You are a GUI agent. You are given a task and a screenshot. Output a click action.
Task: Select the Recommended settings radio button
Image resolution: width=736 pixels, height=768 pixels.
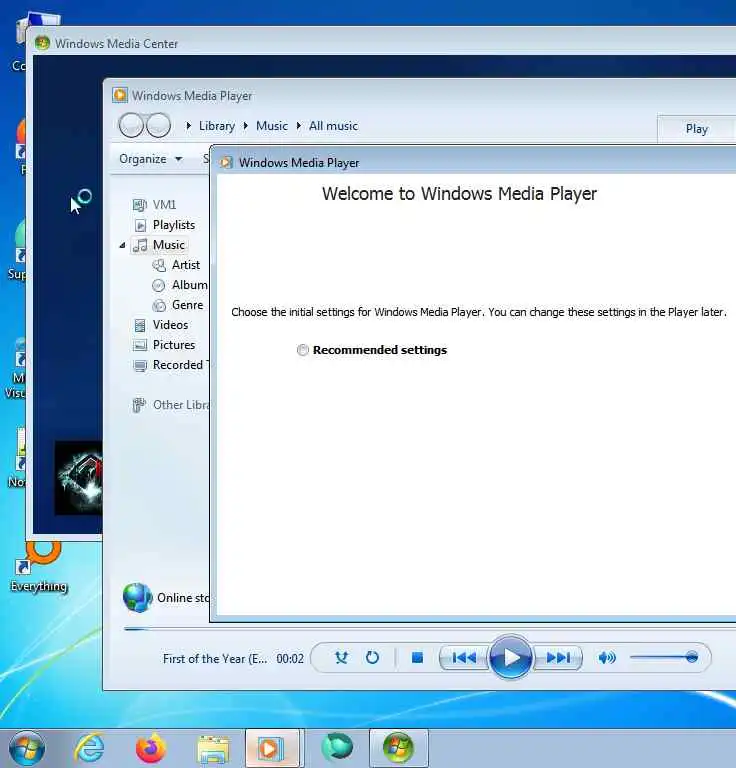pyautogui.click(x=303, y=350)
